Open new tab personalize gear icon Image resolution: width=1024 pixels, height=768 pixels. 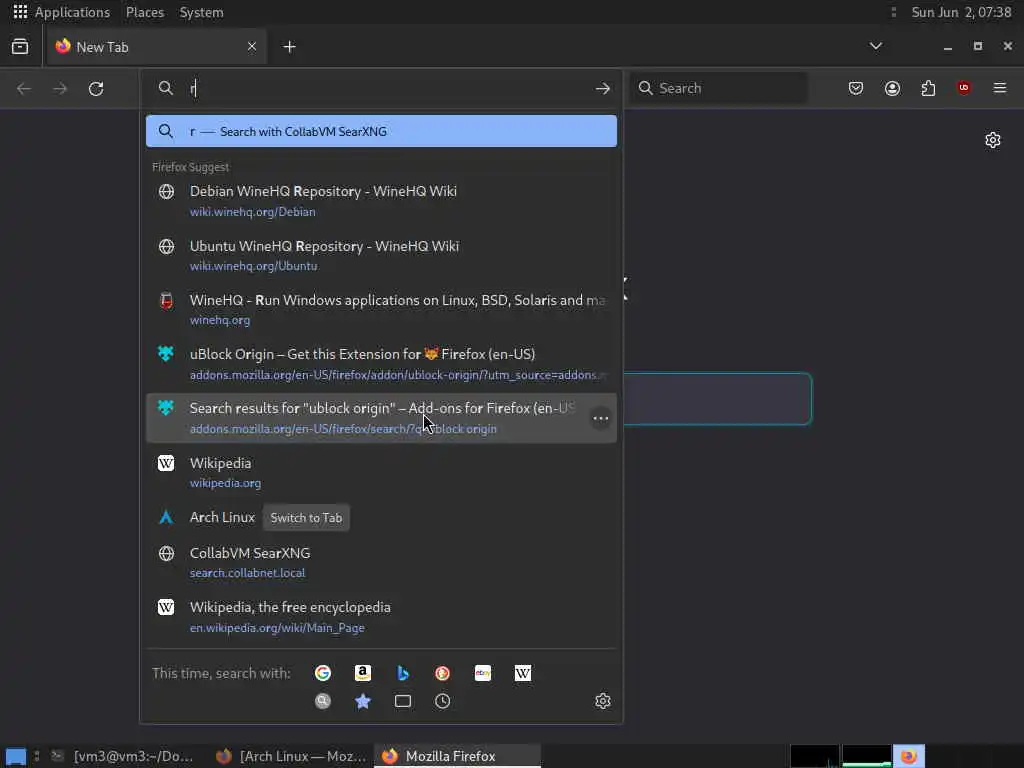(x=993, y=140)
